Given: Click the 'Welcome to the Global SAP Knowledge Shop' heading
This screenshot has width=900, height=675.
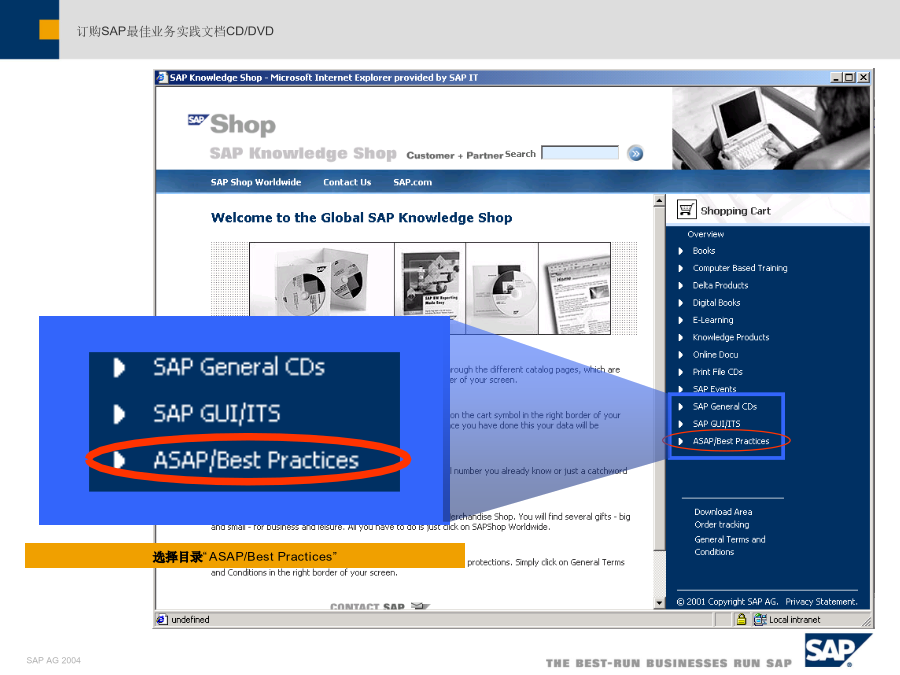Looking at the screenshot, I should point(362,218).
